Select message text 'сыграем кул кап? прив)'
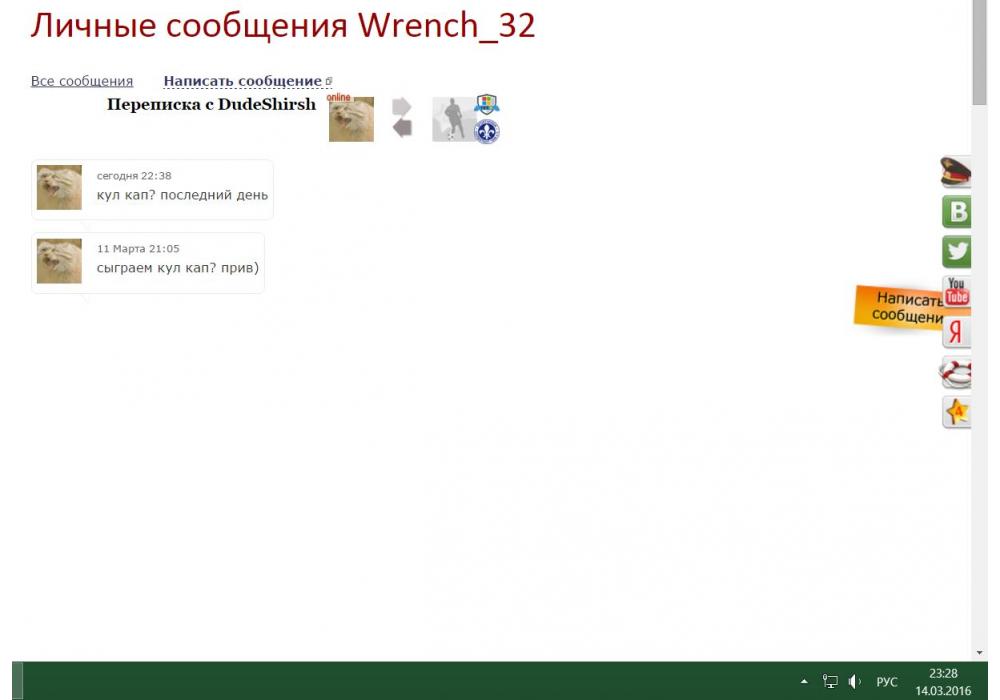Screen dimensions: 1000x700 coord(178,268)
